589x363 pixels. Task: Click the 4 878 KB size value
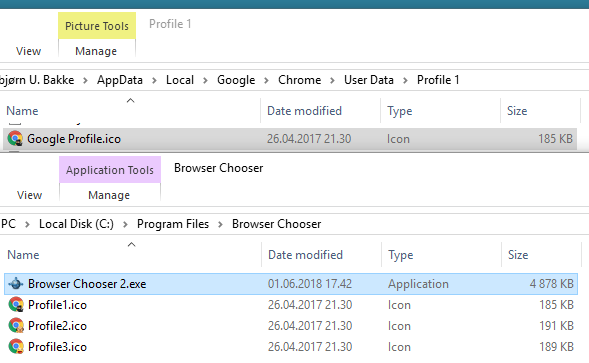(551, 284)
